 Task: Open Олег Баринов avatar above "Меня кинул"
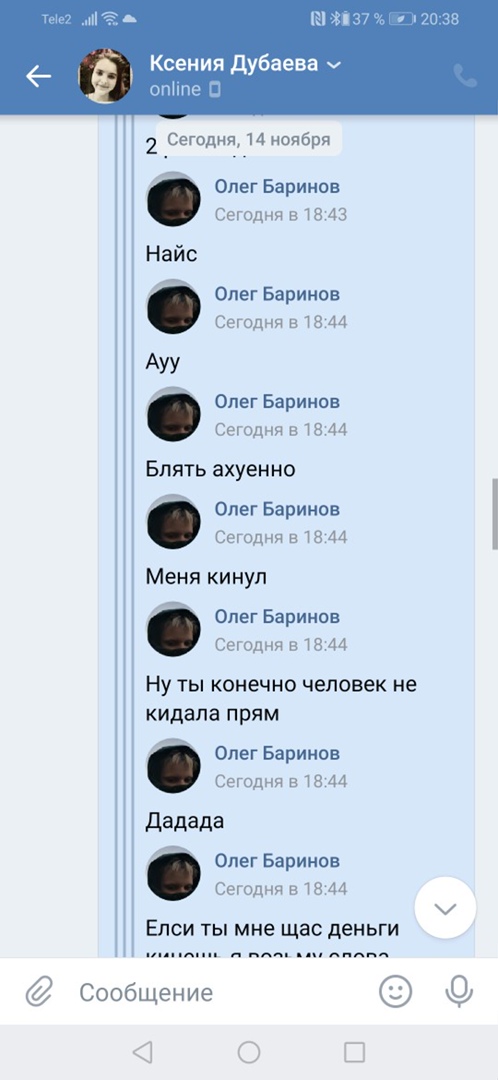tap(174, 521)
